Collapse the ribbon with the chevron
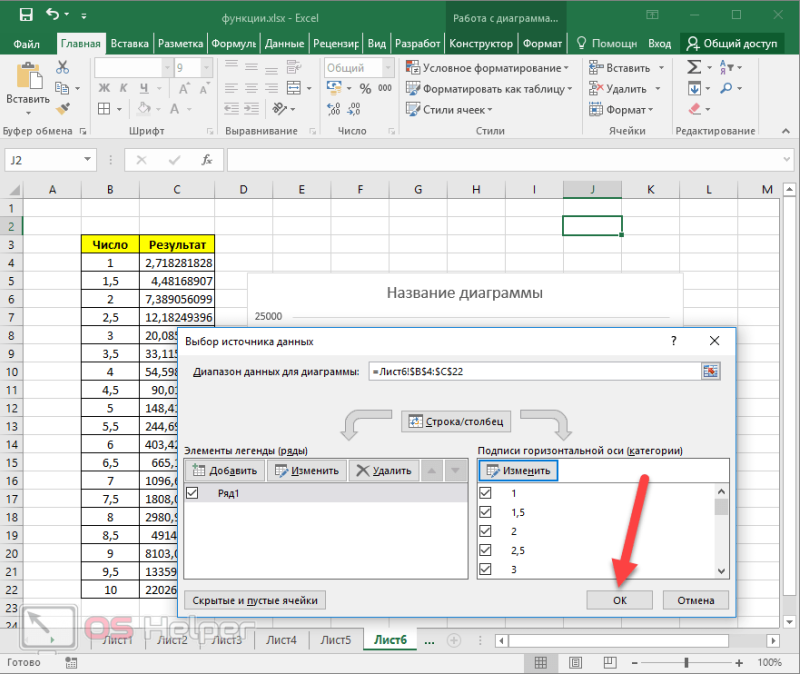 [786, 131]
